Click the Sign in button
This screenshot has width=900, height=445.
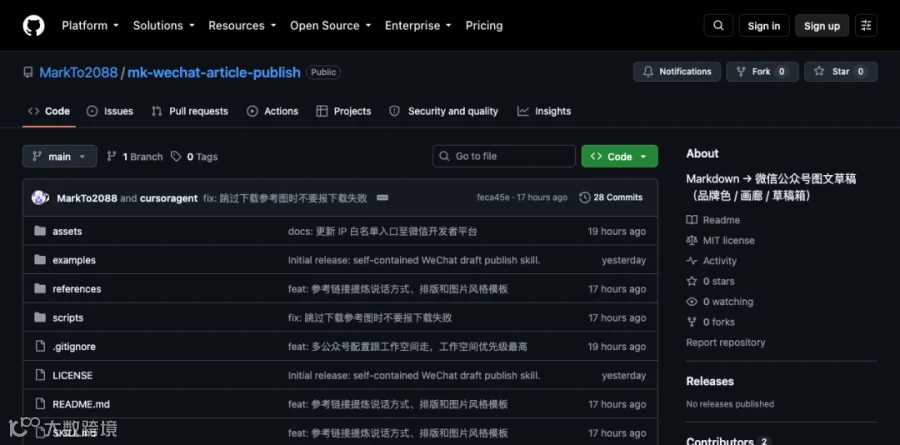764,26
